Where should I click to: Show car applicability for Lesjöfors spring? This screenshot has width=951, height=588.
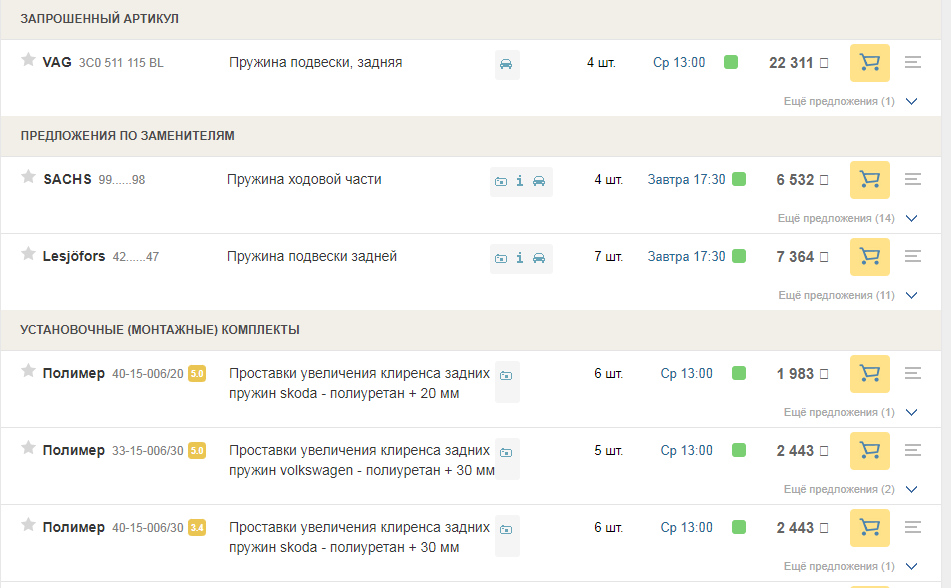coord(539,258)
